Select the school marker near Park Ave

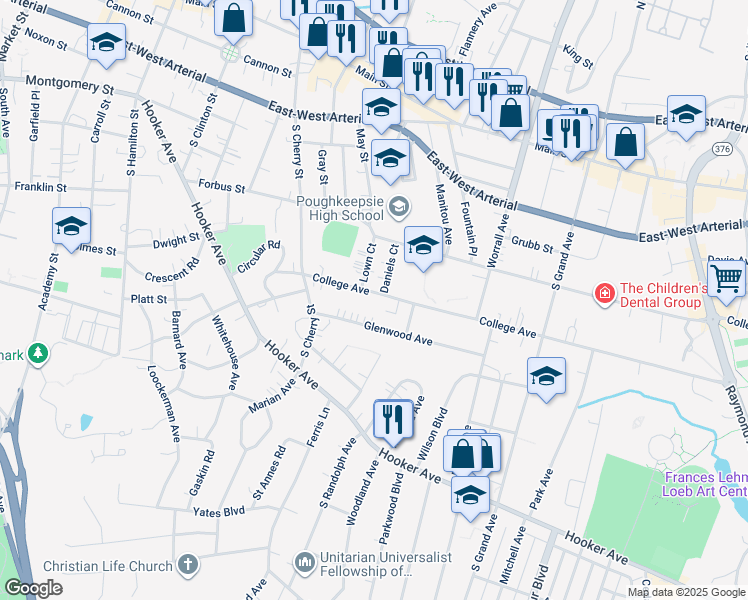[547, 378]
